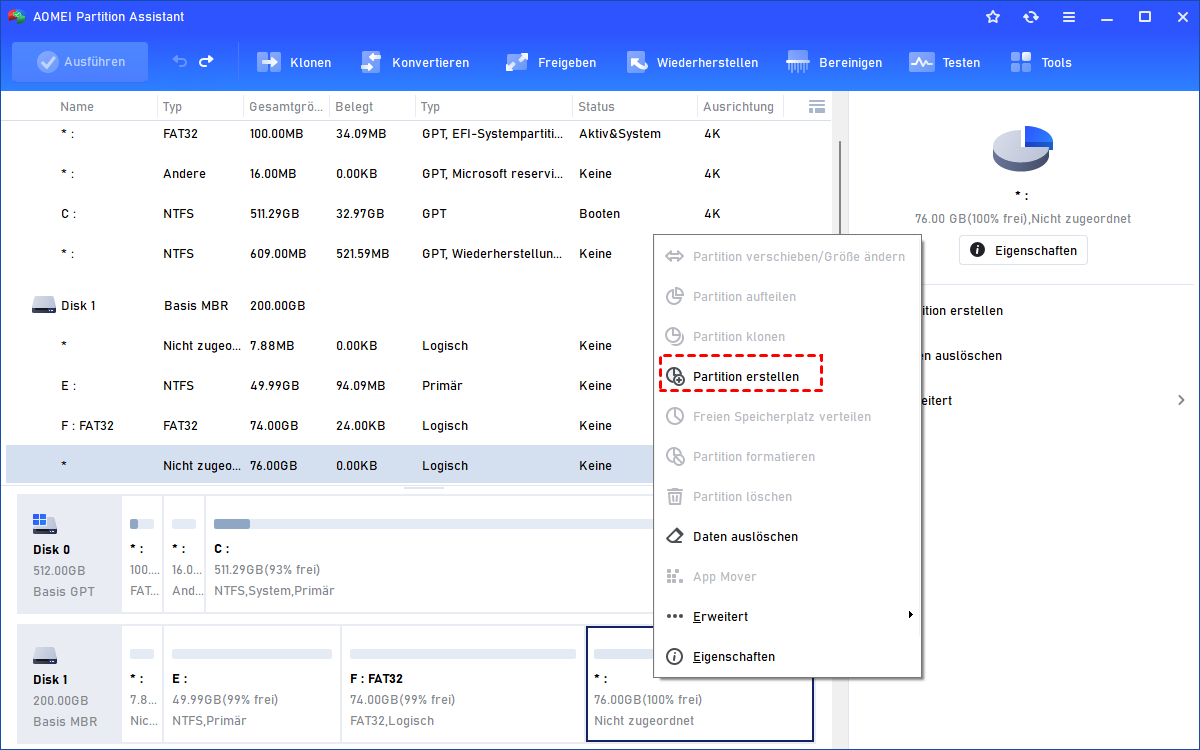This screenshot has height=750, width=1200.
Task: Select the Disk 1 Basis MBR row
Action: [x=330, y=306]
